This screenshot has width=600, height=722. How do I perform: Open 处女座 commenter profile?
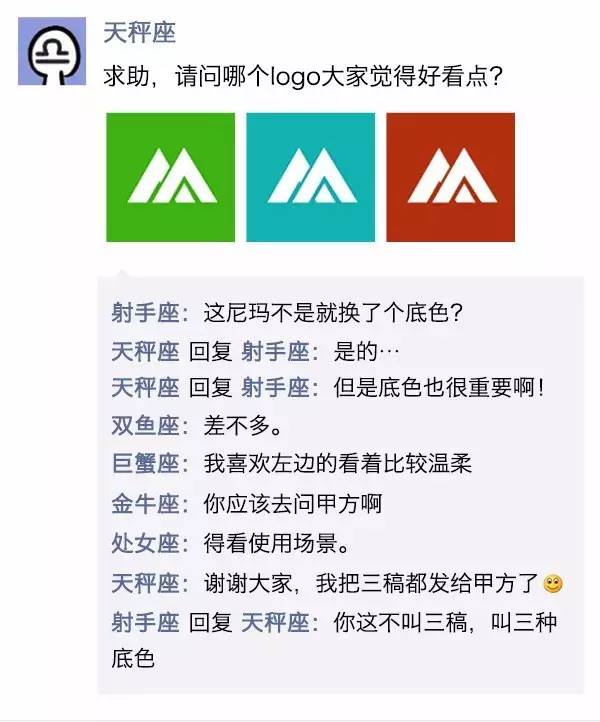[145, 543]
